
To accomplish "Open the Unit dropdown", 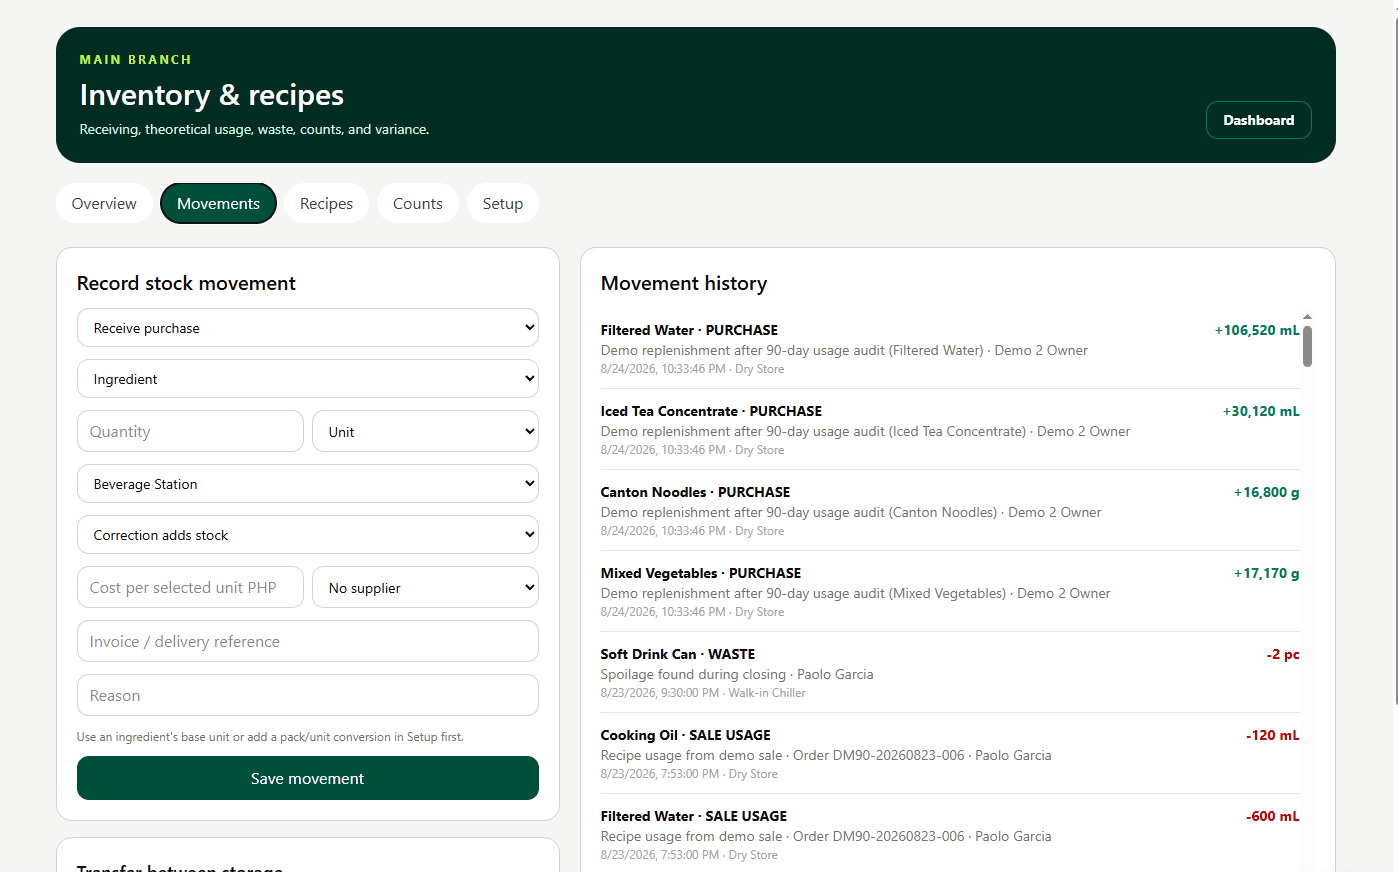I will click(425, 431).
